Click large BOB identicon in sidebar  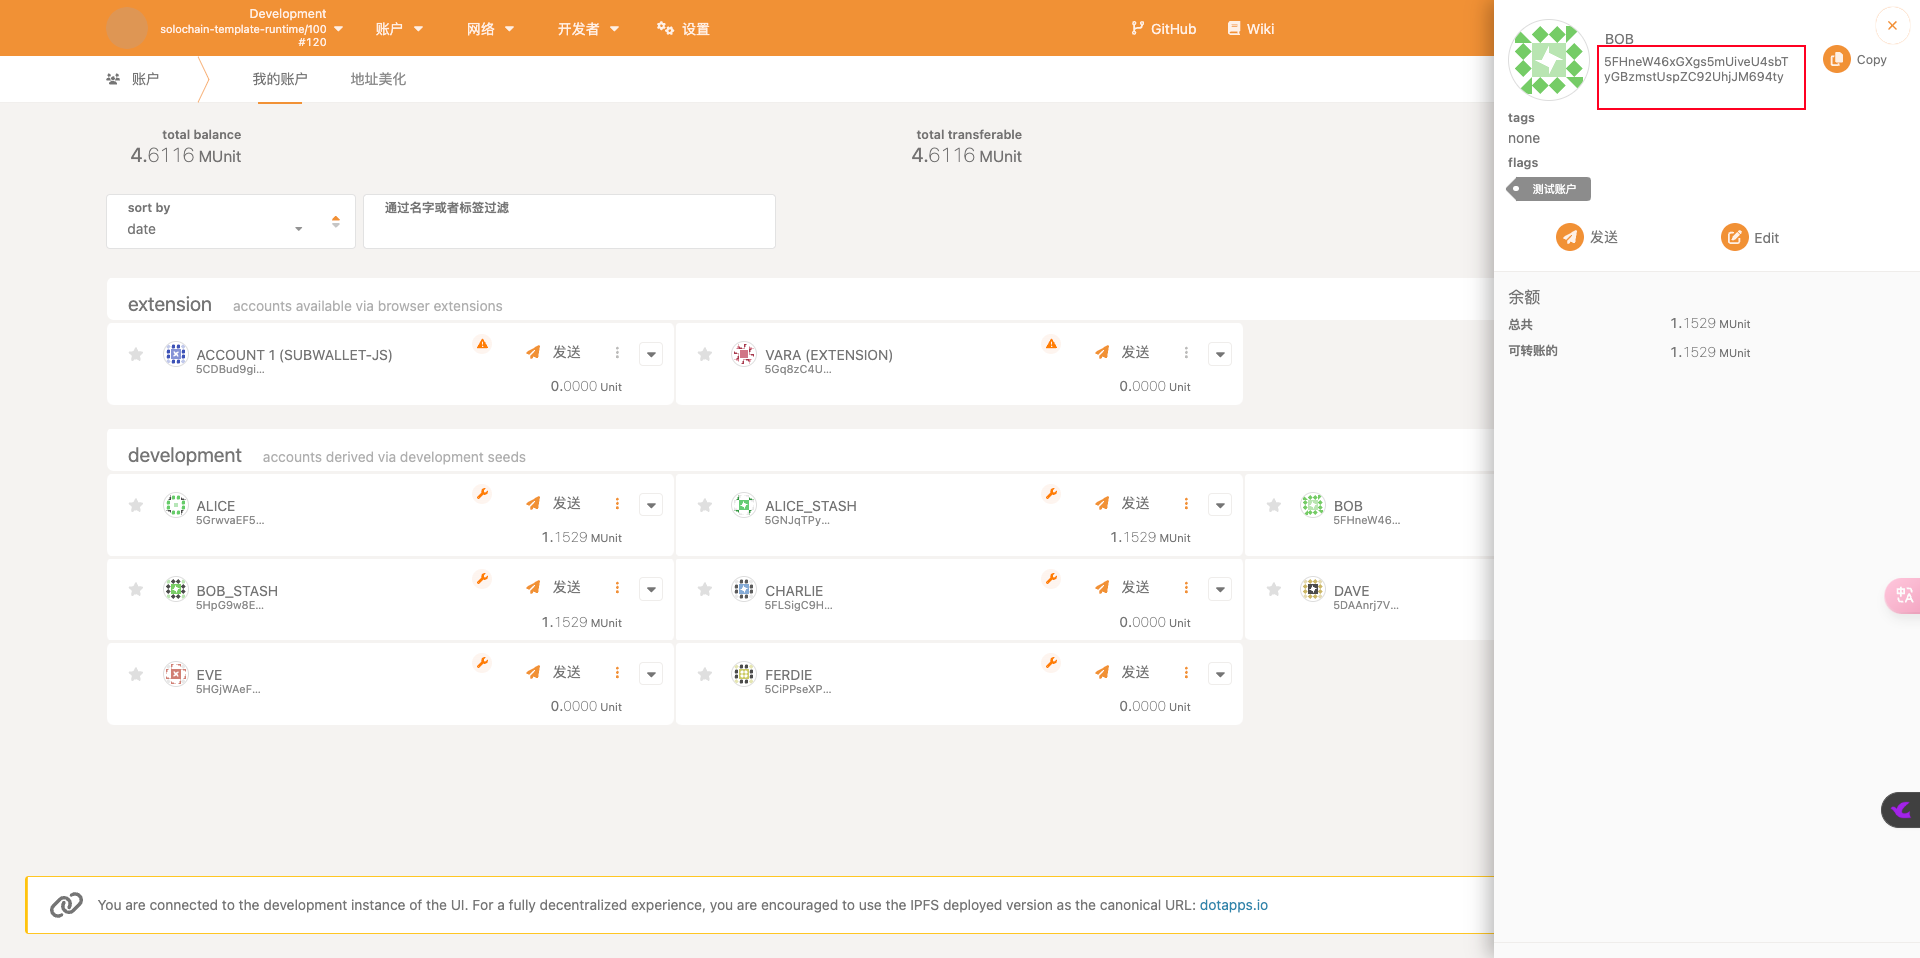(x=1548, y=60)
